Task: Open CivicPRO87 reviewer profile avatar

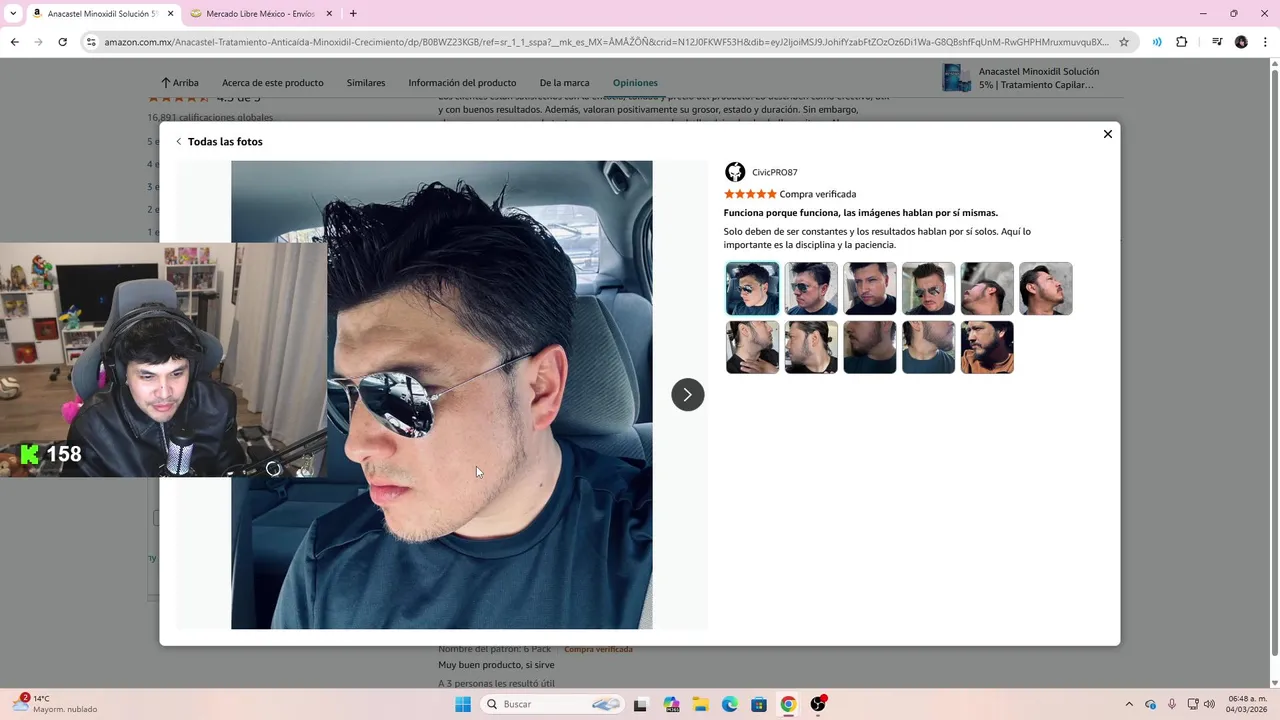Action: (735, 172)
